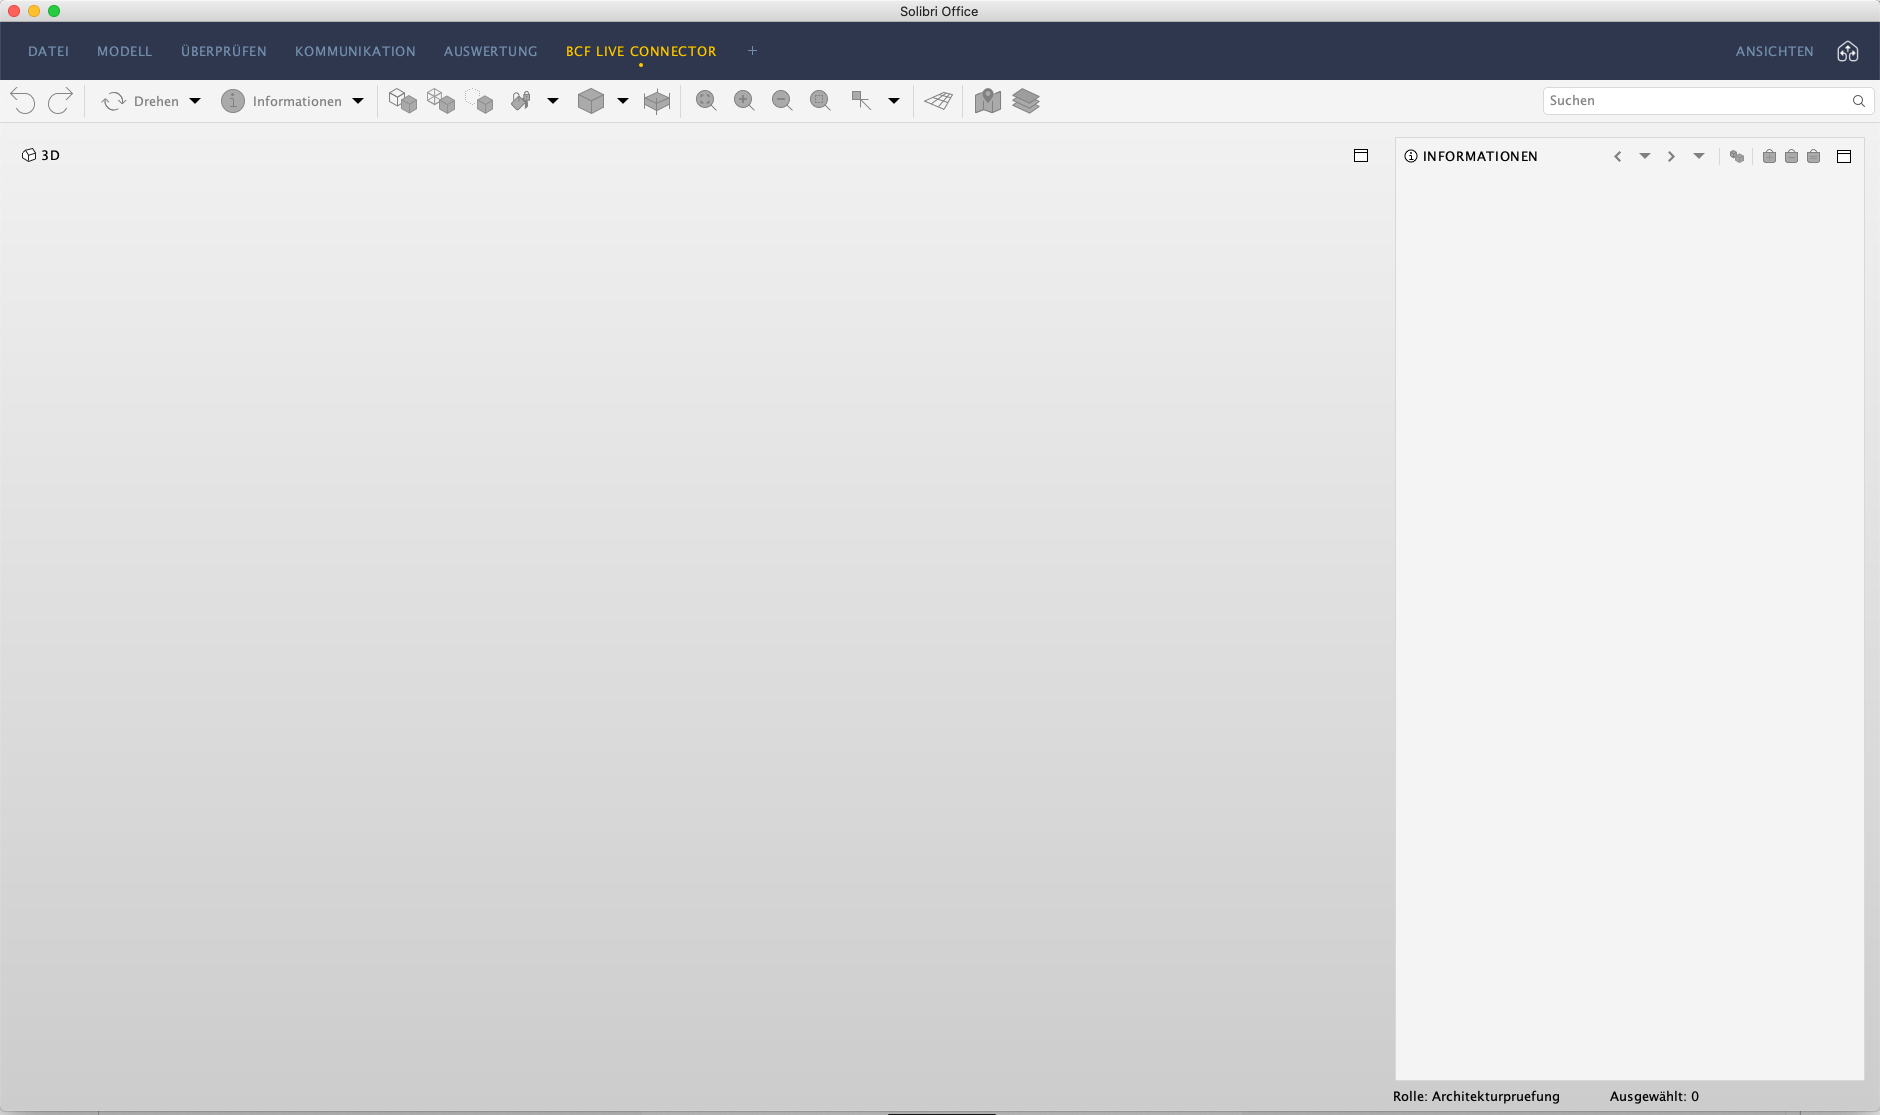Select the BCF LIVE CONNECTOR tab
This screenshot has width=1880, height=1115.
pyautogui.click(x=641, y=51)
